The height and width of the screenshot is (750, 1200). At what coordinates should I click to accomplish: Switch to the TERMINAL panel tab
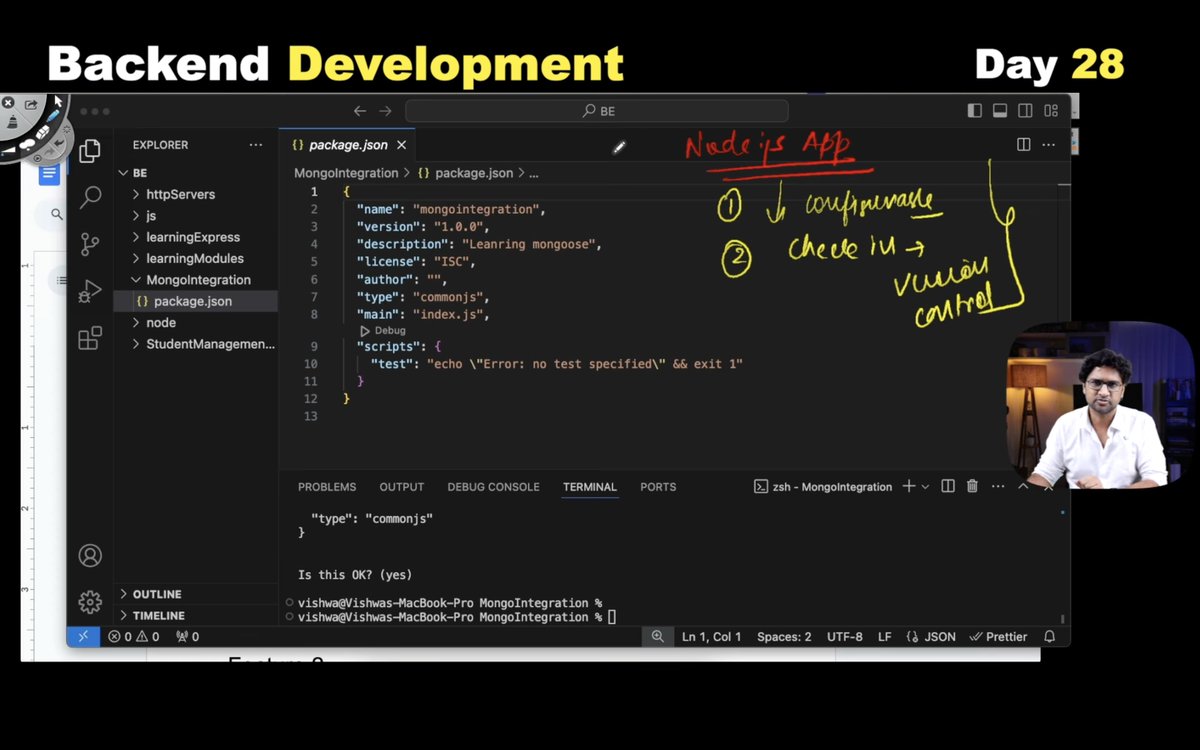click(x=590, y=487)
